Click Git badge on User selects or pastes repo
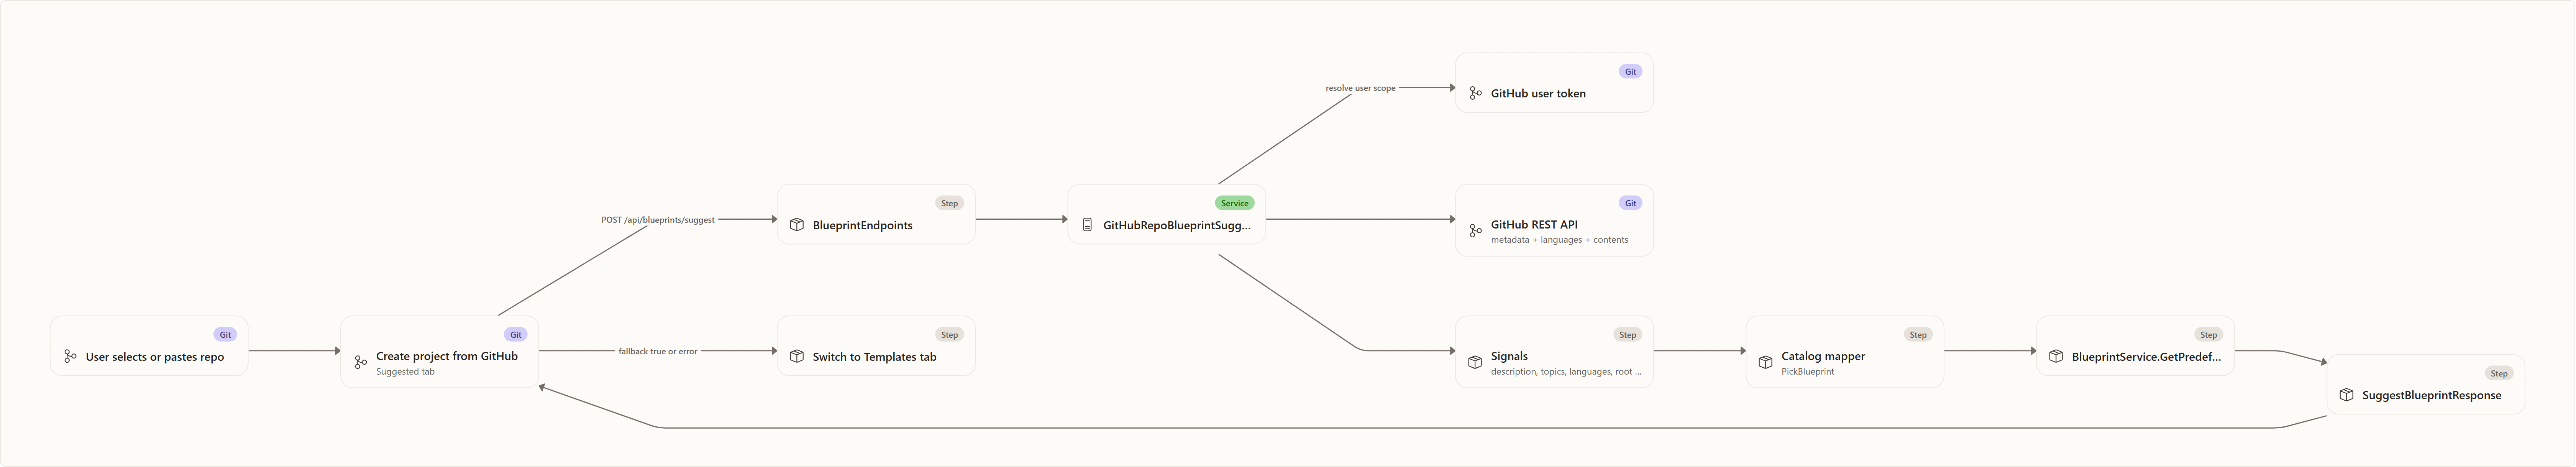Viewport: 2576px width, 467px height. tap(225, 335)
